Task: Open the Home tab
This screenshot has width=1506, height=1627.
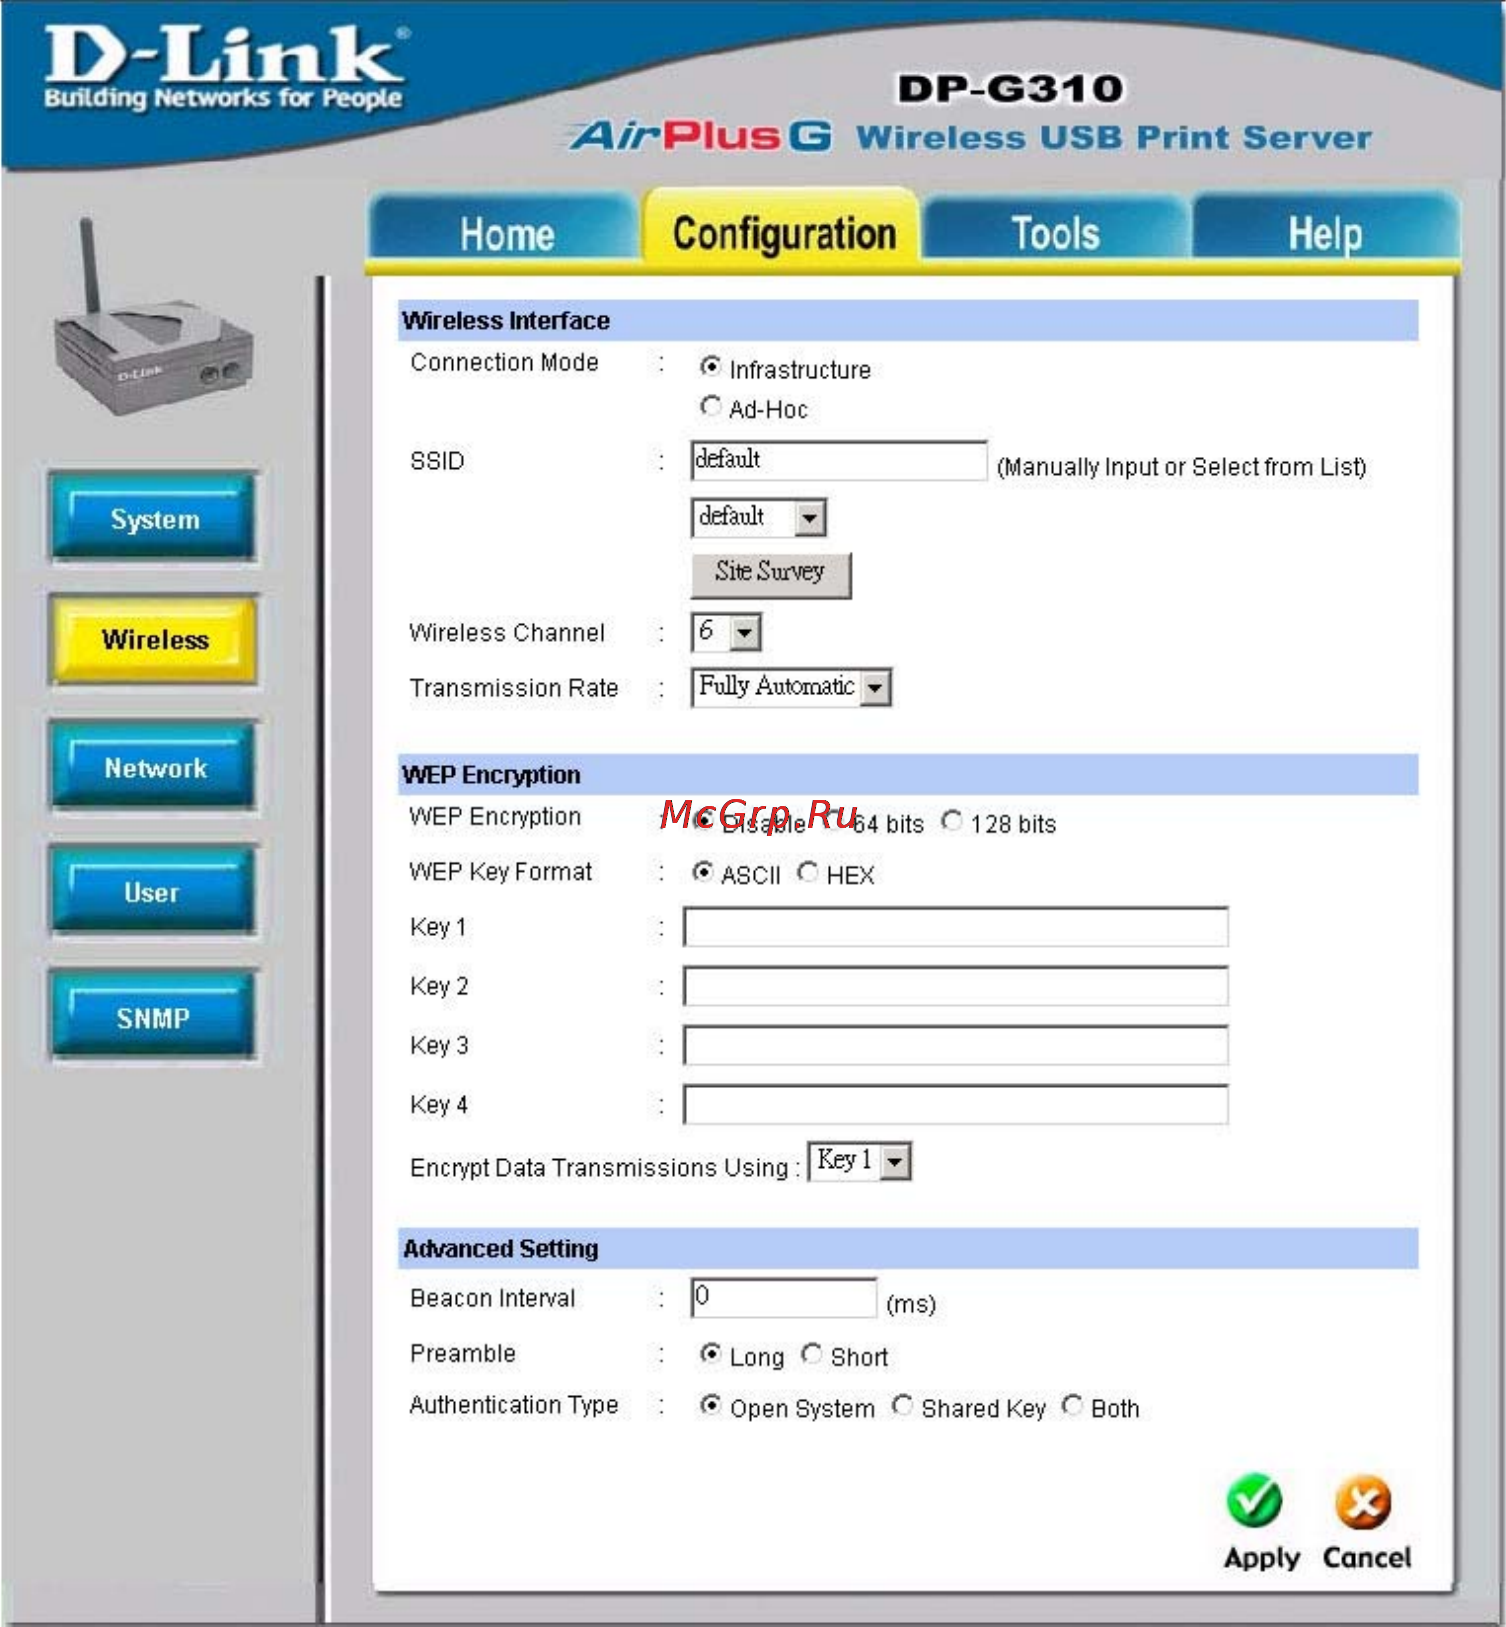Action: click(506, 233)
